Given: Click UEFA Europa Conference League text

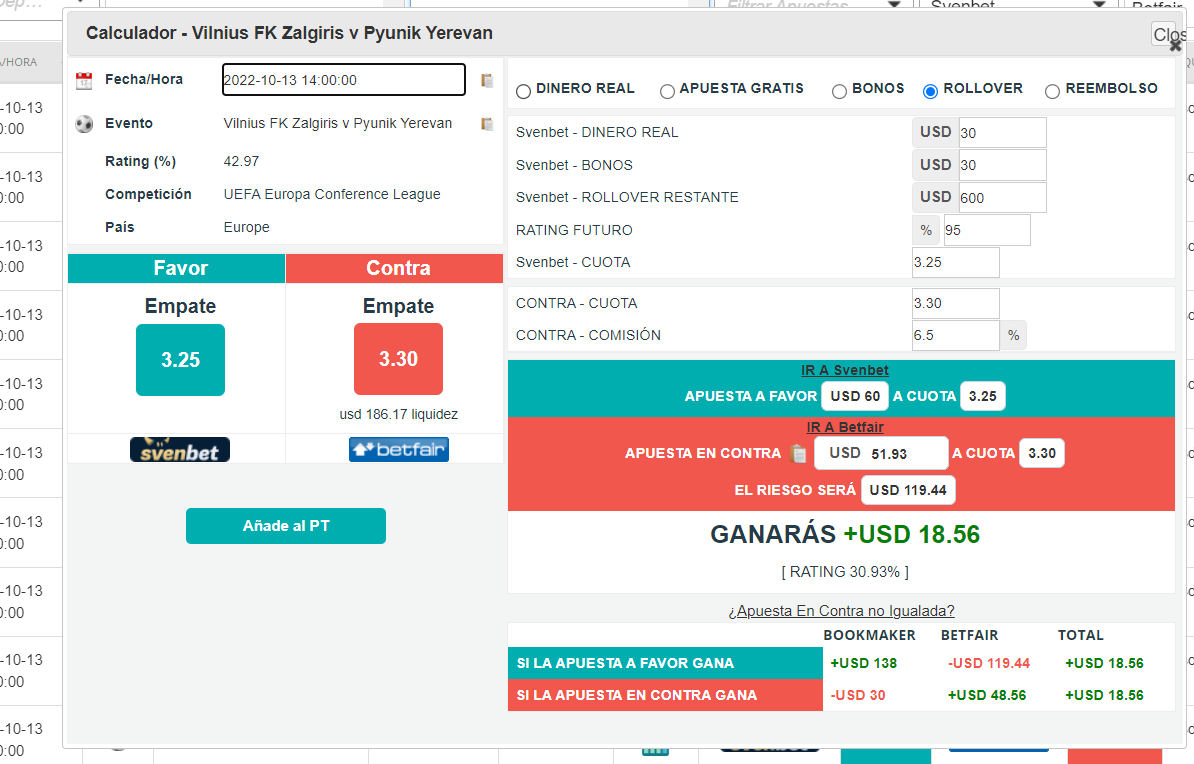Looking at the screenshot, I should [x=332, y=194].
